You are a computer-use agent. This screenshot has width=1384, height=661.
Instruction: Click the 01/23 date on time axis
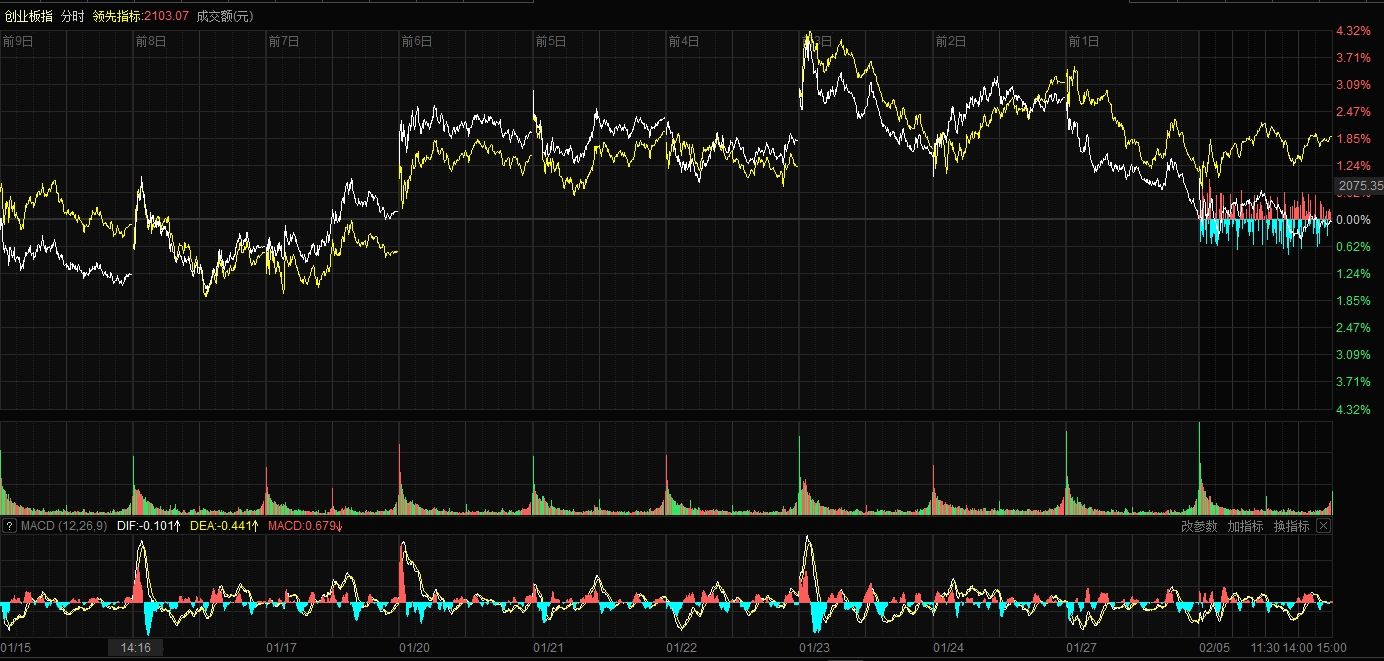(815, 648)
